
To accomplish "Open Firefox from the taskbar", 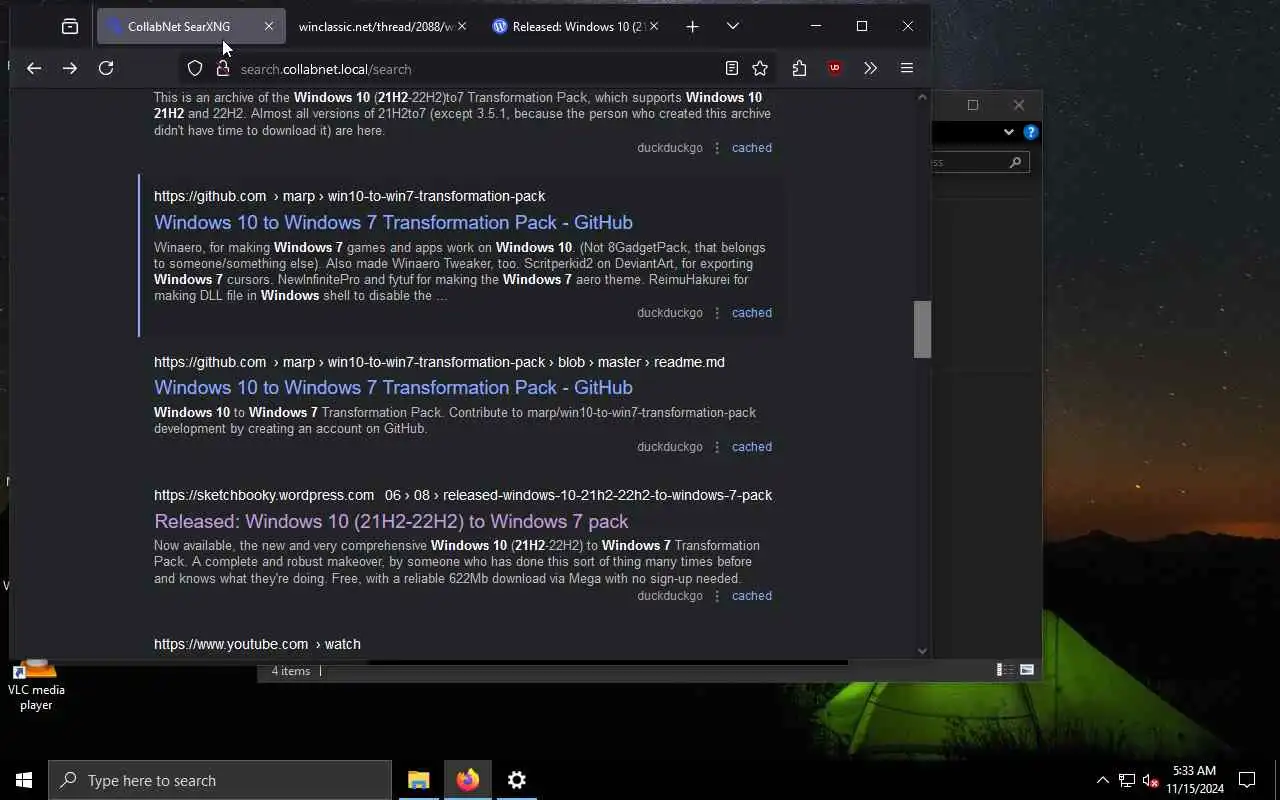I will (x=468, y=780).
